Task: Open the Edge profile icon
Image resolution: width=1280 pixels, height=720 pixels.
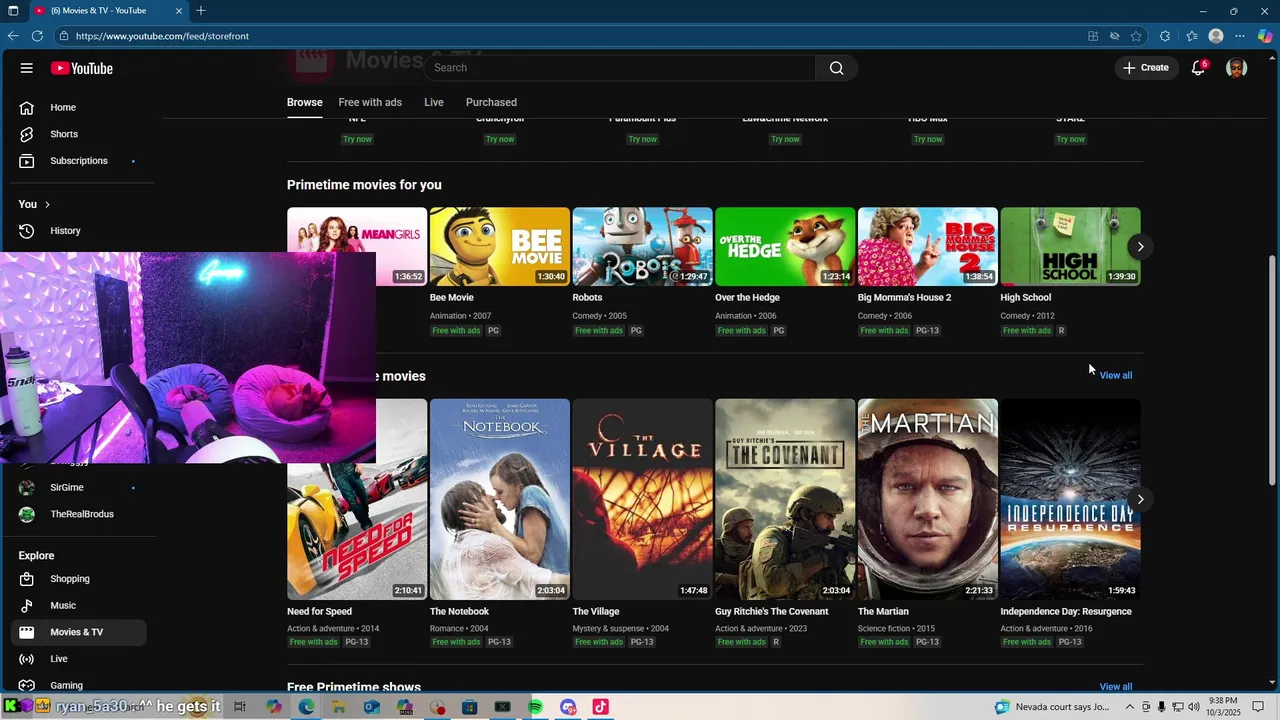Action: click(x=1216, y=36)
